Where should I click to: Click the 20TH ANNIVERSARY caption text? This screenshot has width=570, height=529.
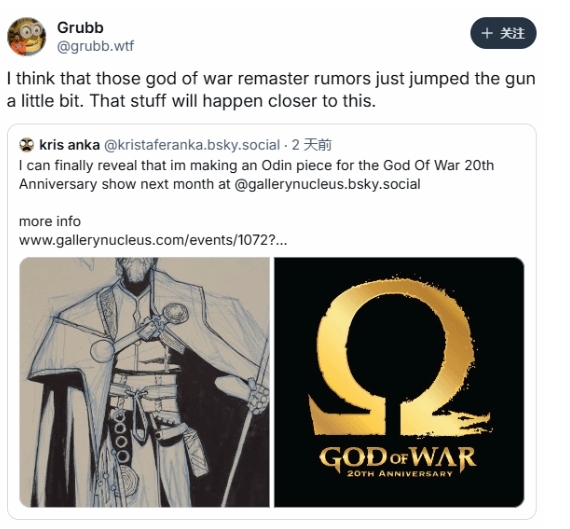(400, 473)
